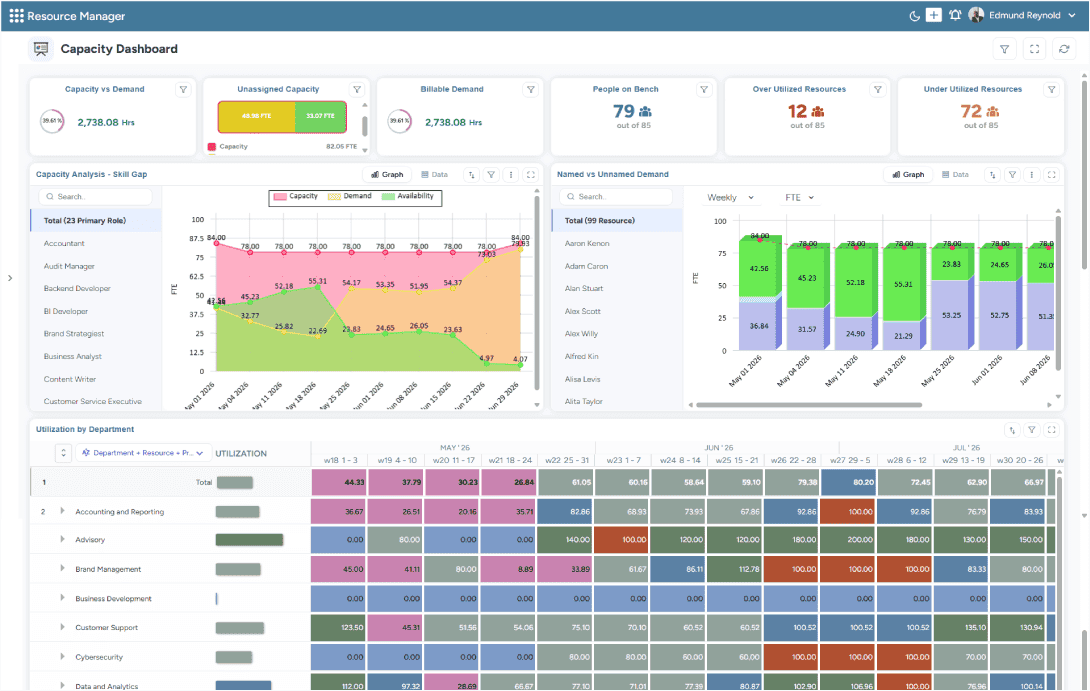Click sort icon in Named vs Unnamed Demand
1090x691 pixels.
(993, 174)
